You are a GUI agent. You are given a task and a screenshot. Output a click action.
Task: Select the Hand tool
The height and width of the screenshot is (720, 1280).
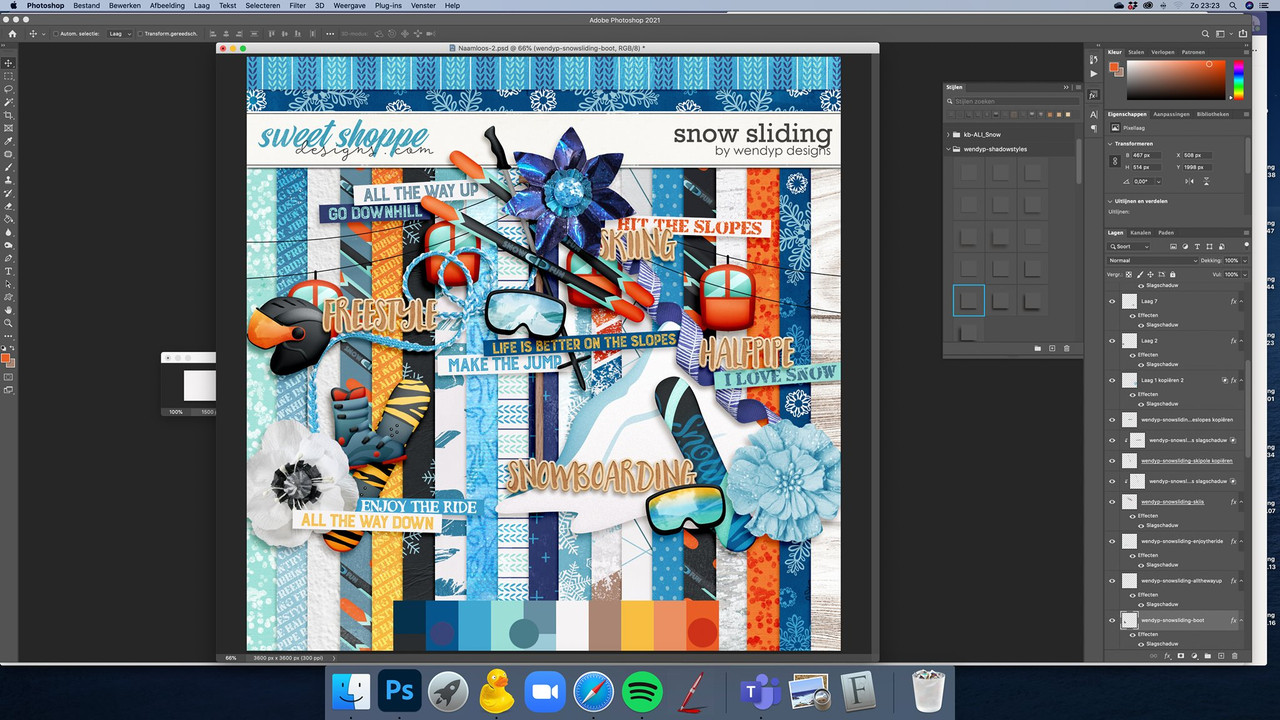click(x=9, y=310)
